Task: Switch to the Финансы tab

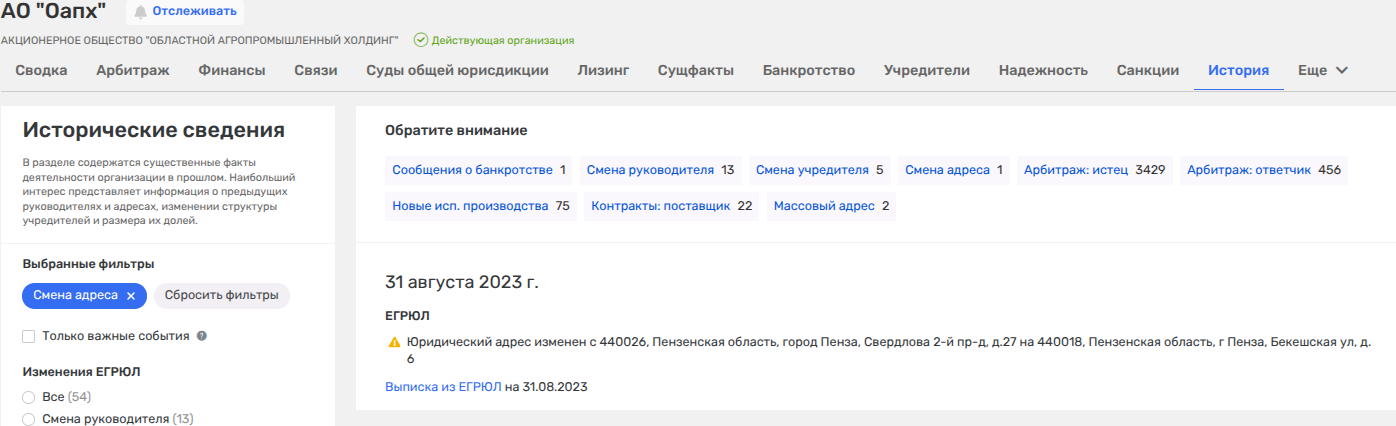Action: [x=232, y=70]
